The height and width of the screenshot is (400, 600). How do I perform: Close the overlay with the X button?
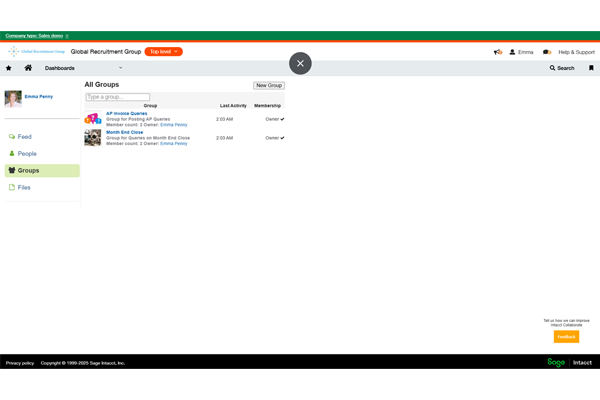[300, 63]
